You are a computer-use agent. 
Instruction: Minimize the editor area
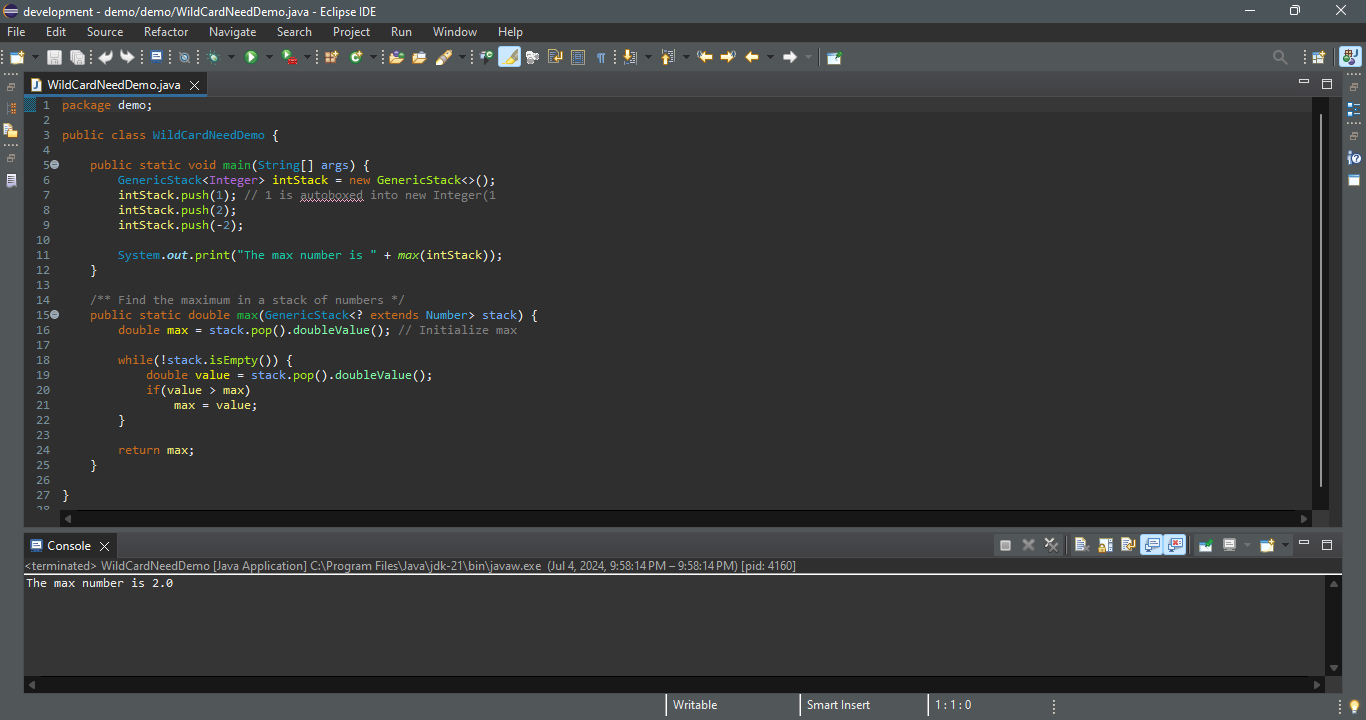point(1303,83)
